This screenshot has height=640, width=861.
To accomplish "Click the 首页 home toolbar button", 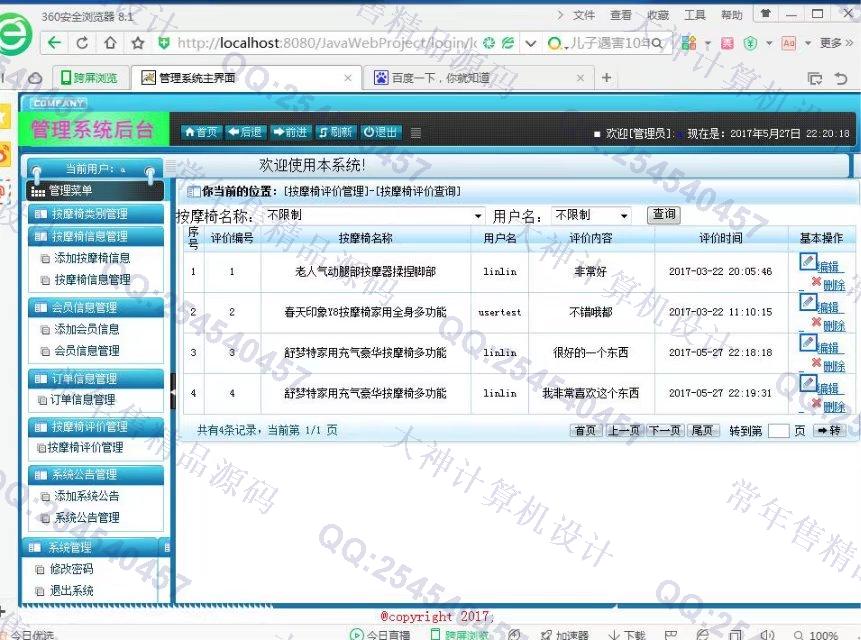I will (201, 132).
